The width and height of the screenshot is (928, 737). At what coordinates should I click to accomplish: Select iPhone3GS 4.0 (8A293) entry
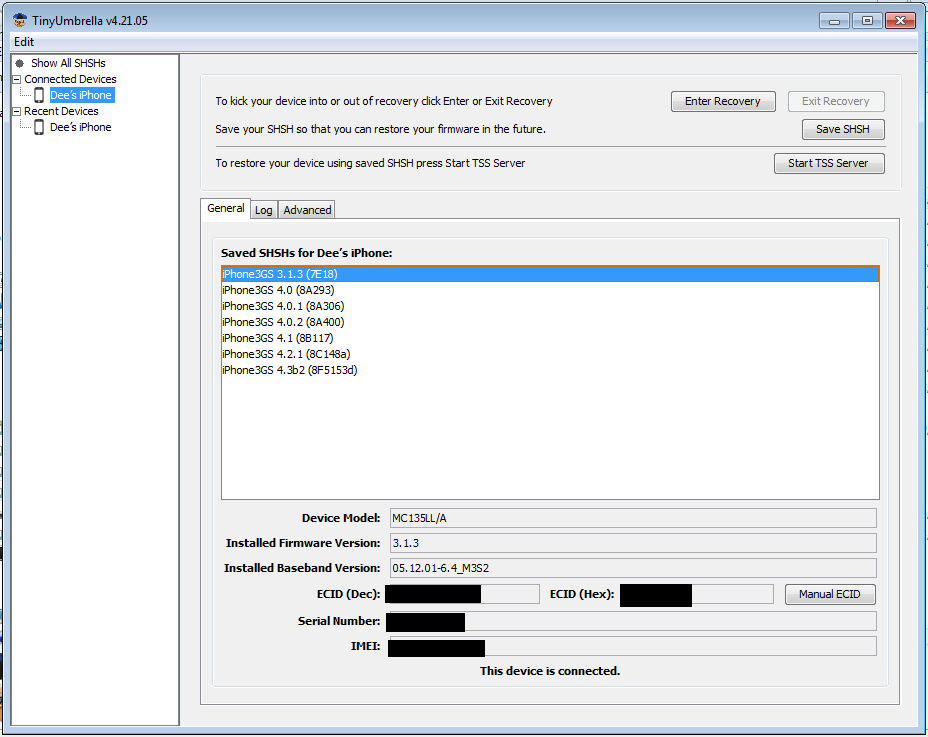[x=550, y=290]
